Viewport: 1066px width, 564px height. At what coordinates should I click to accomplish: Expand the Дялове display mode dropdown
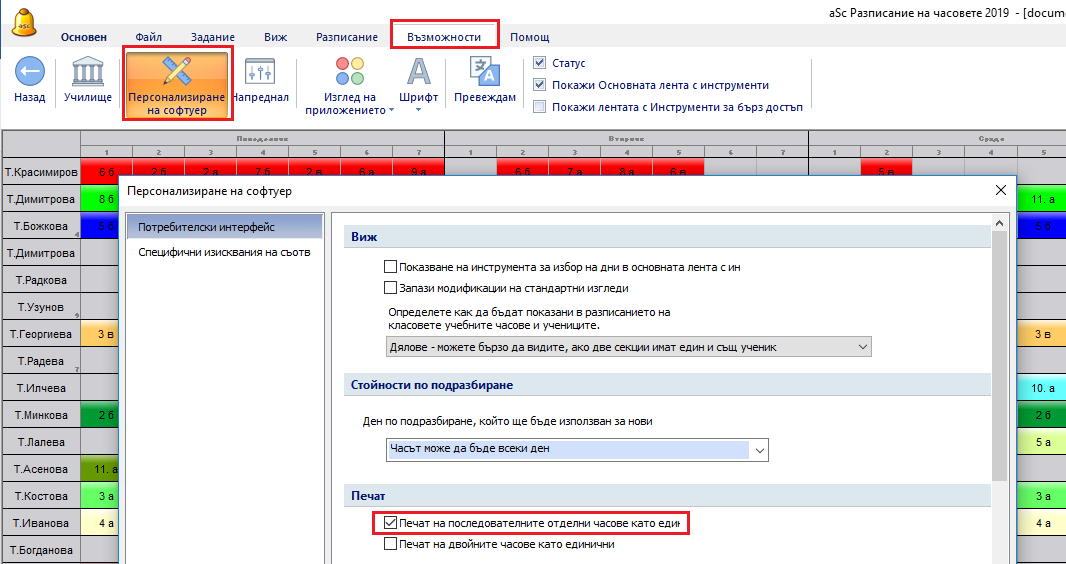pos(863,346)
